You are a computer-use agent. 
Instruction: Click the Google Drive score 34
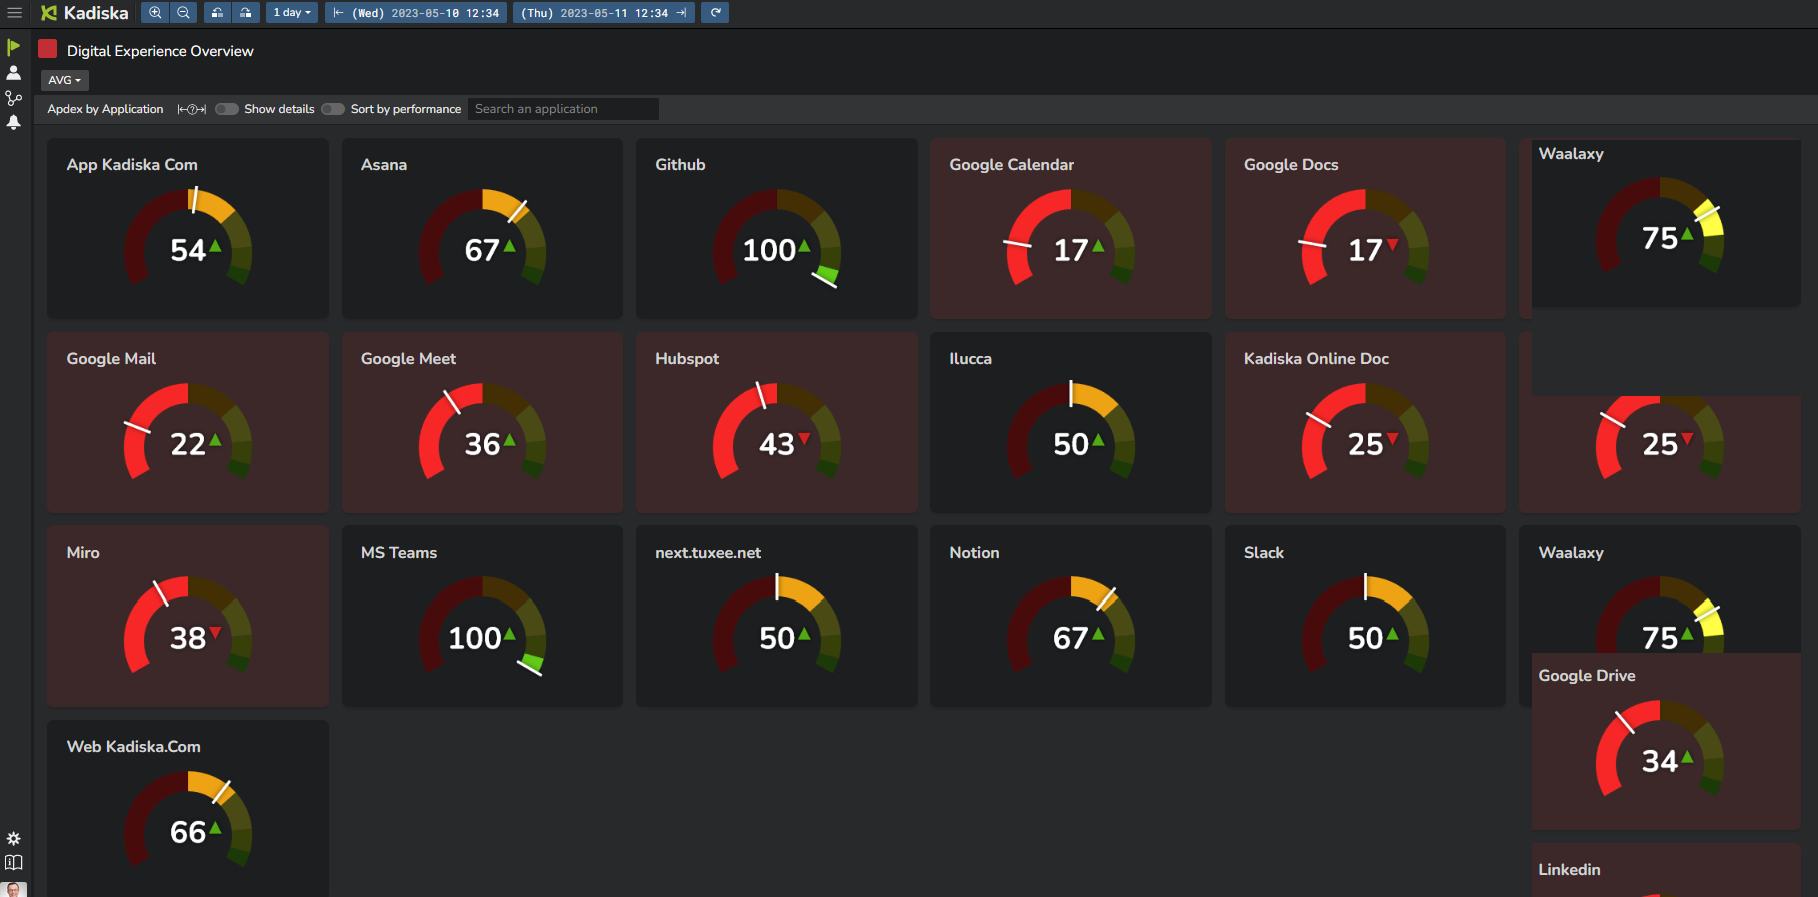pos(1660,761)
